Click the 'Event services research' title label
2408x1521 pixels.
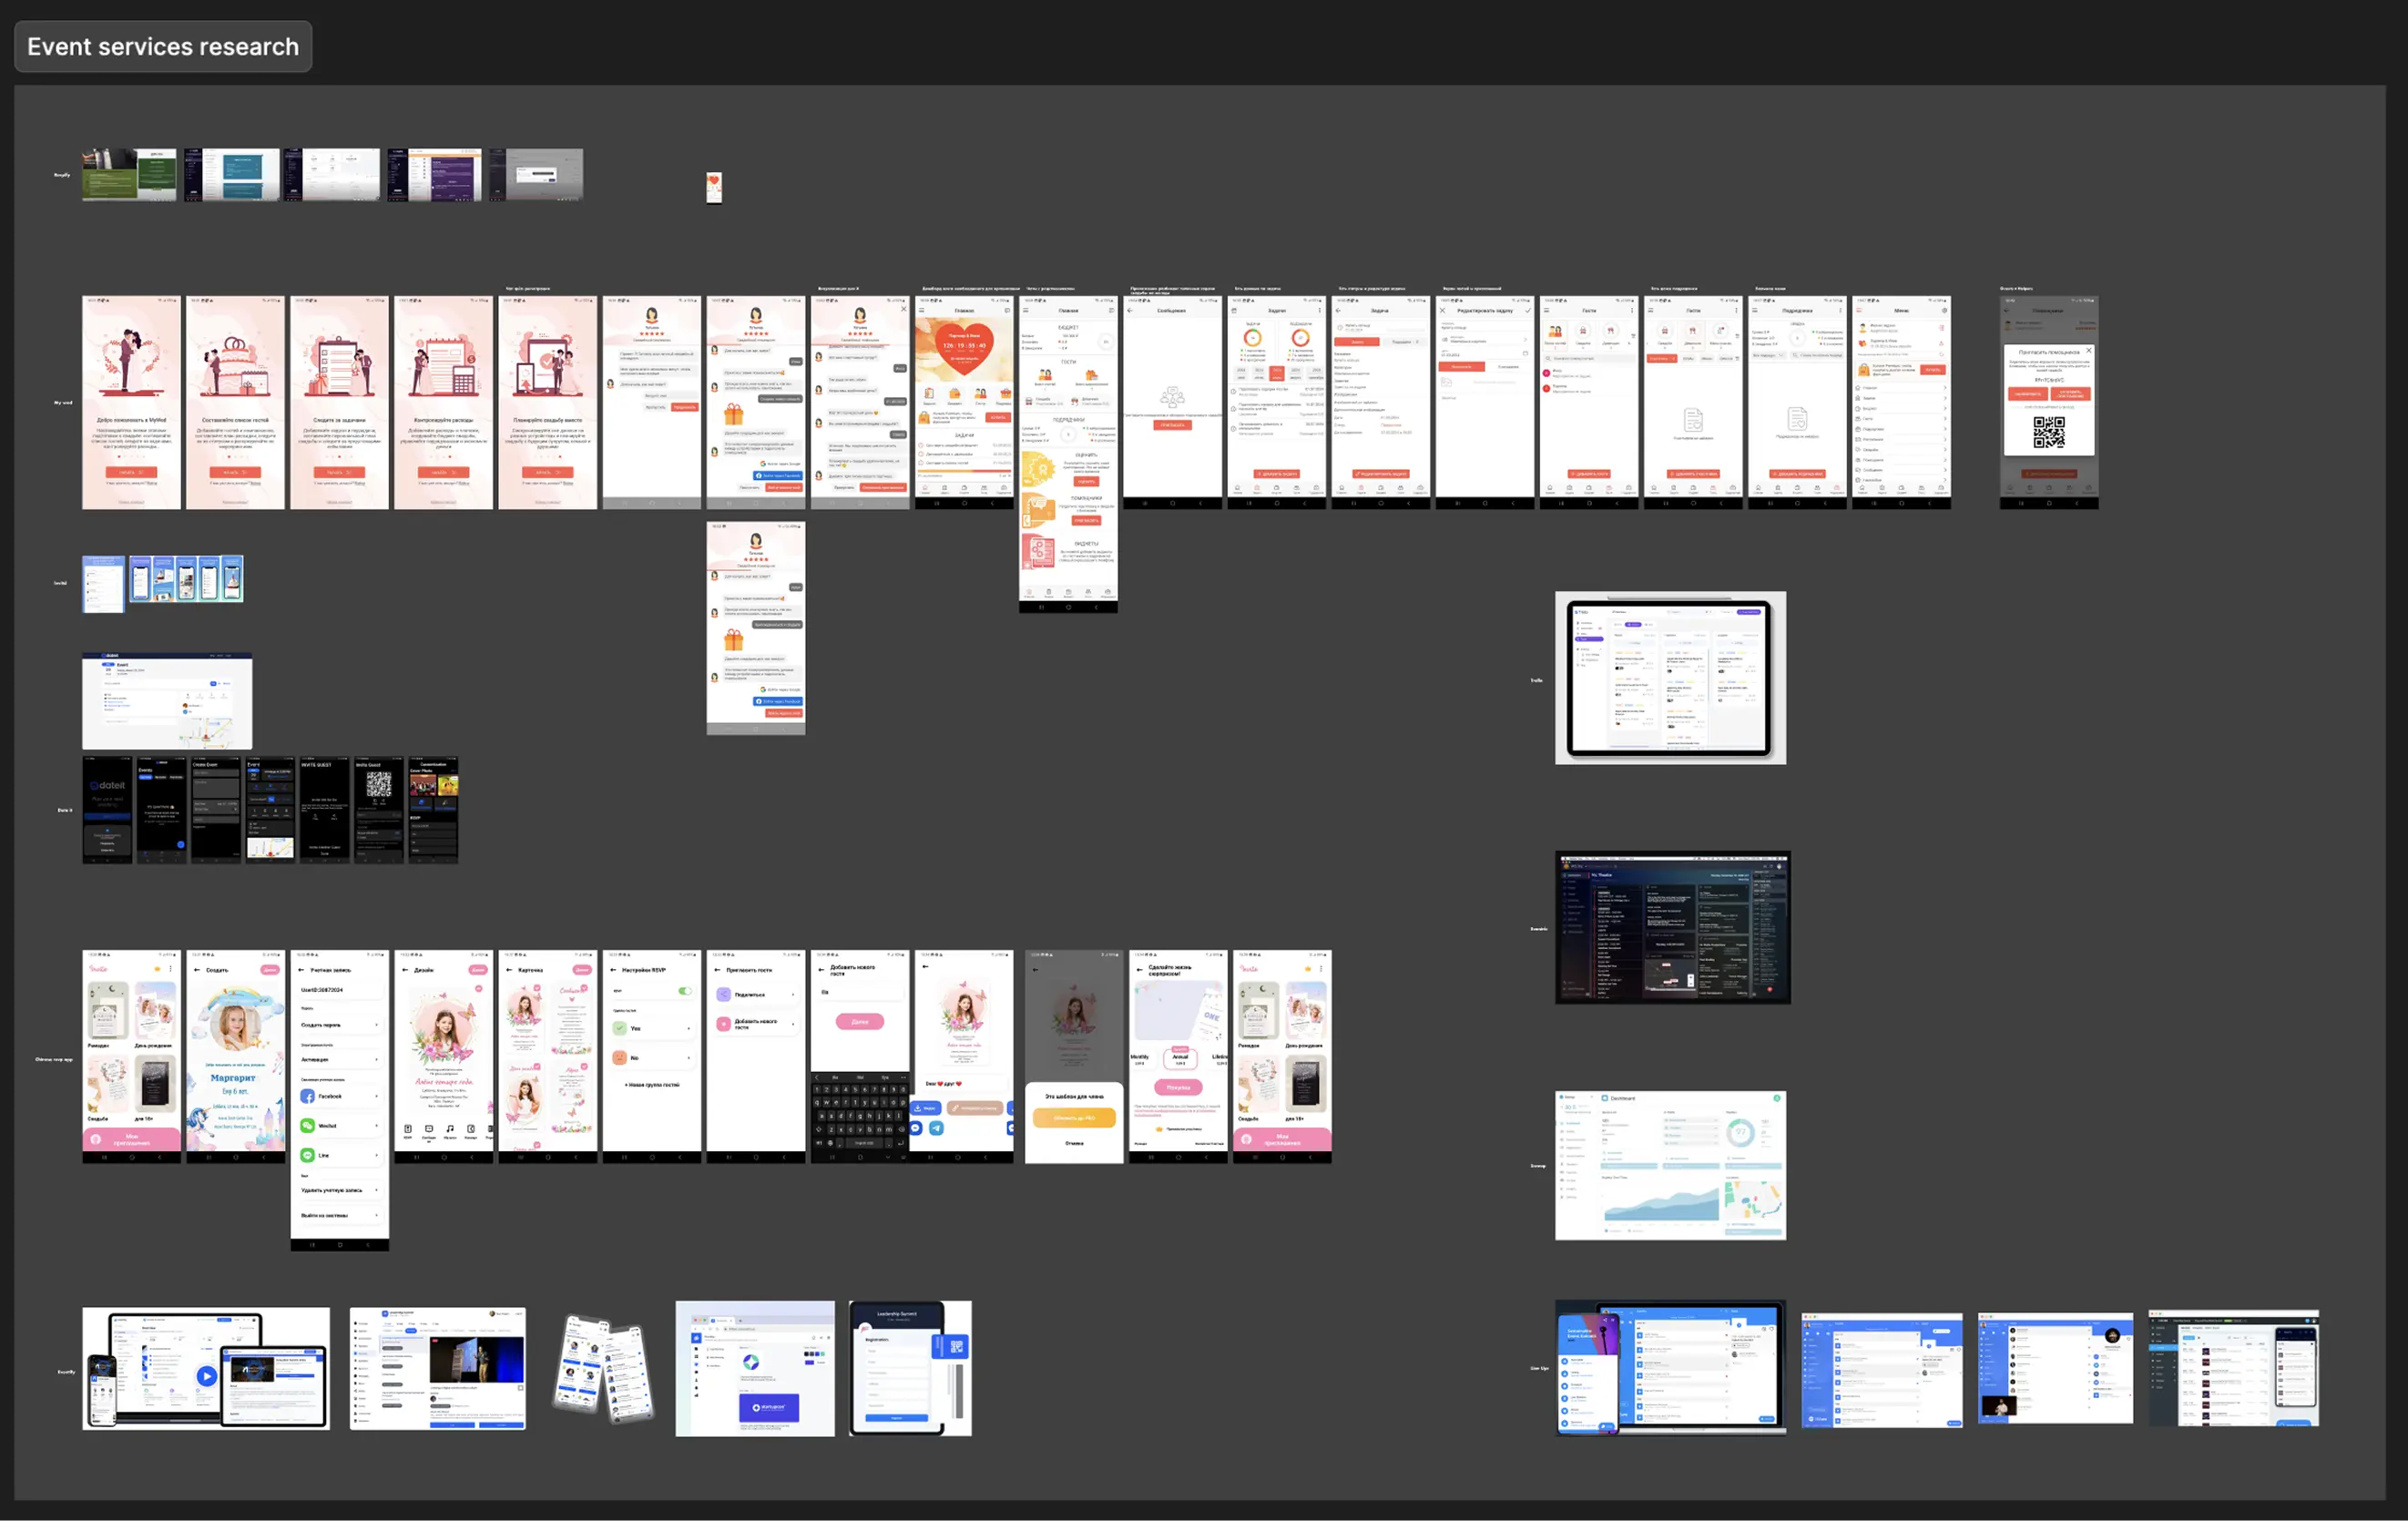click(163, 47)
